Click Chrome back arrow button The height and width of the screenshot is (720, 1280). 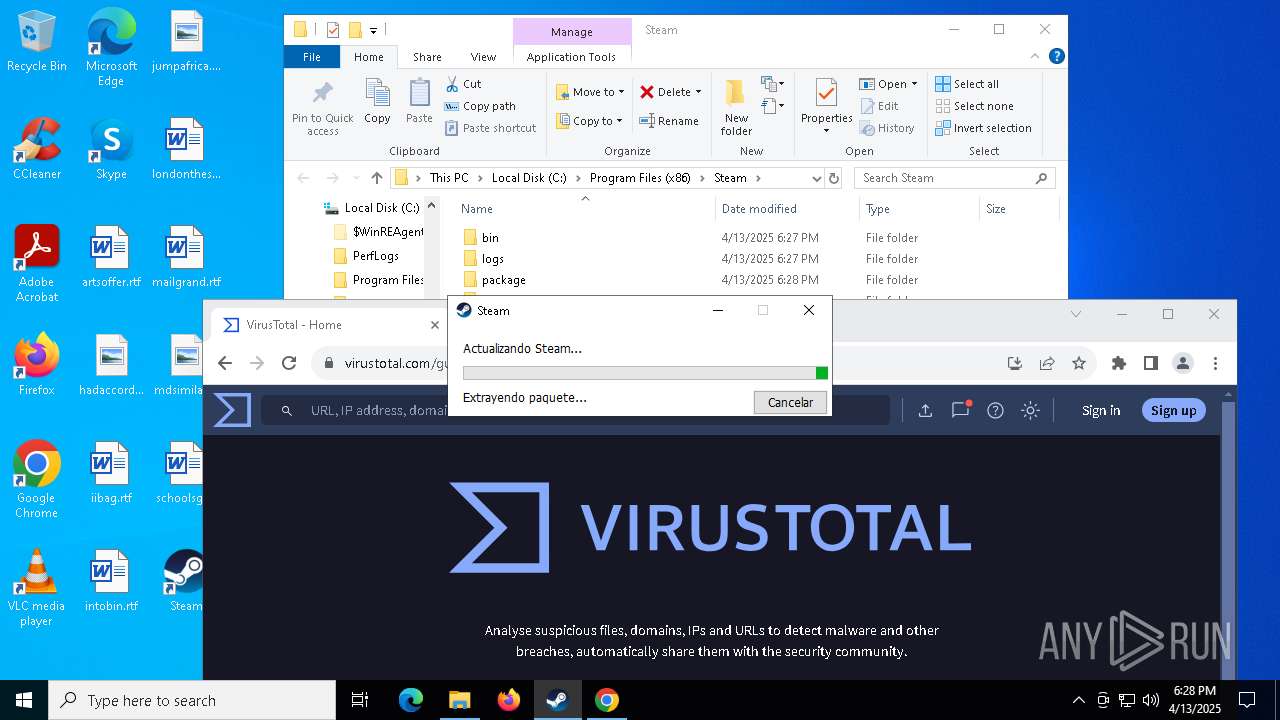(x=225, y=363)
